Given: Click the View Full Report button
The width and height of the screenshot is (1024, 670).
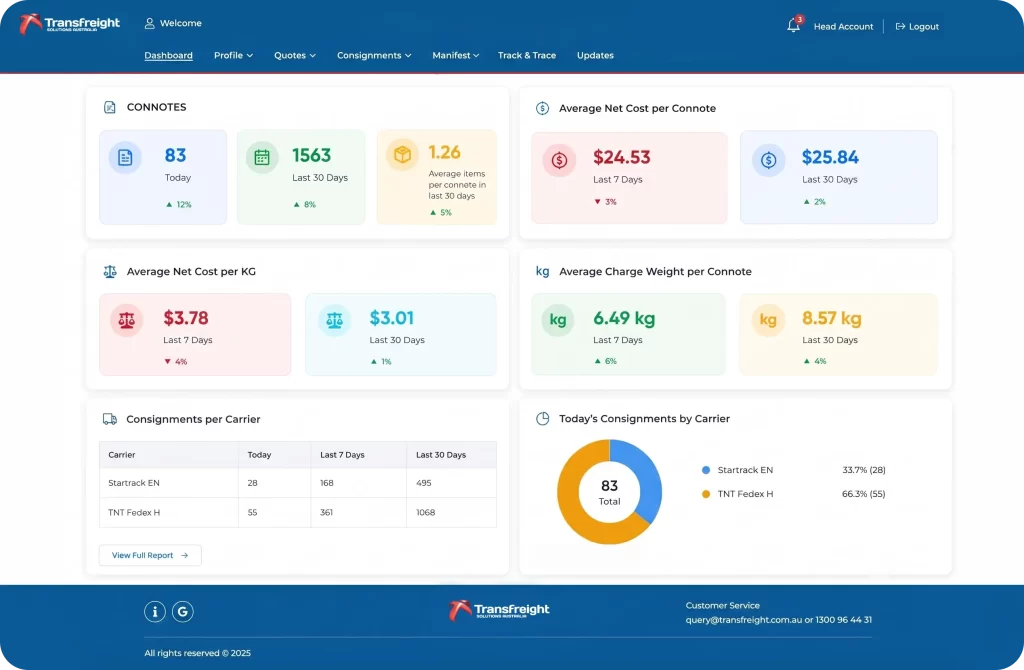Looking at the screenshot, I should coord(150,555).
